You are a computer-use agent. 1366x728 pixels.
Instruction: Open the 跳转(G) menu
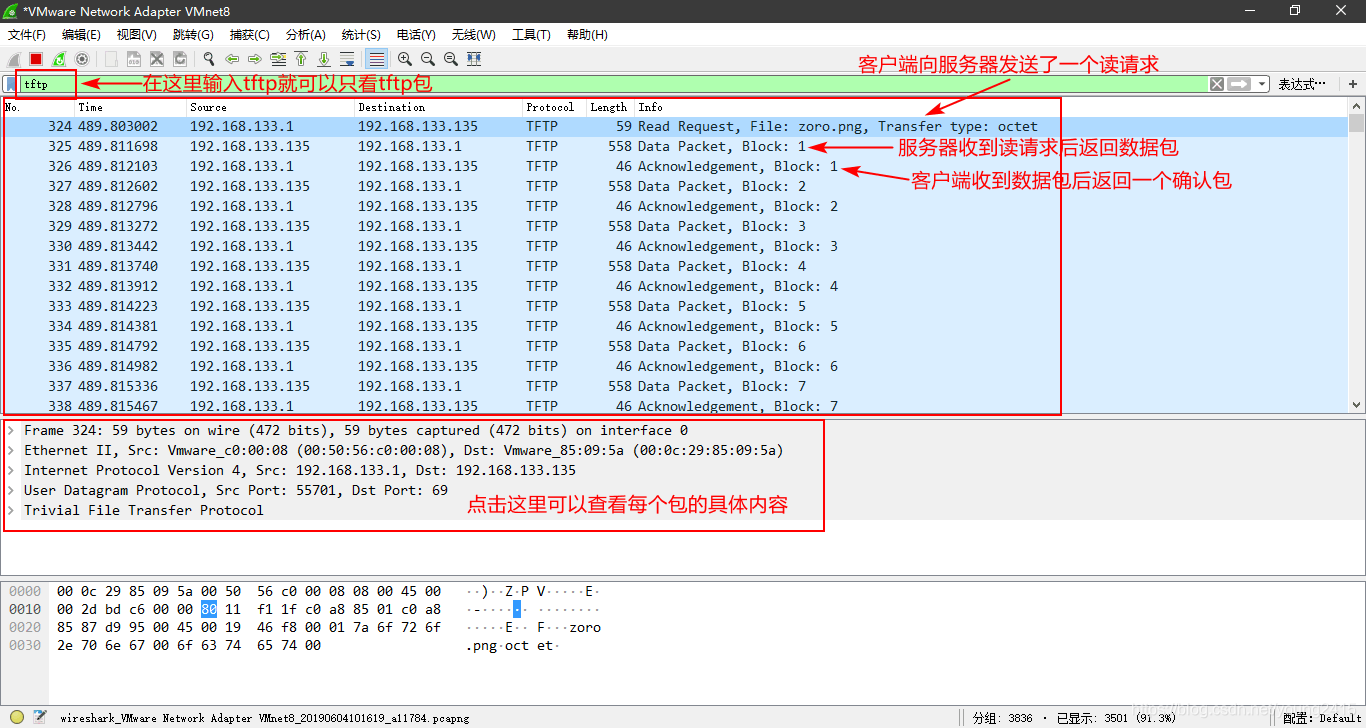point(193,35)
